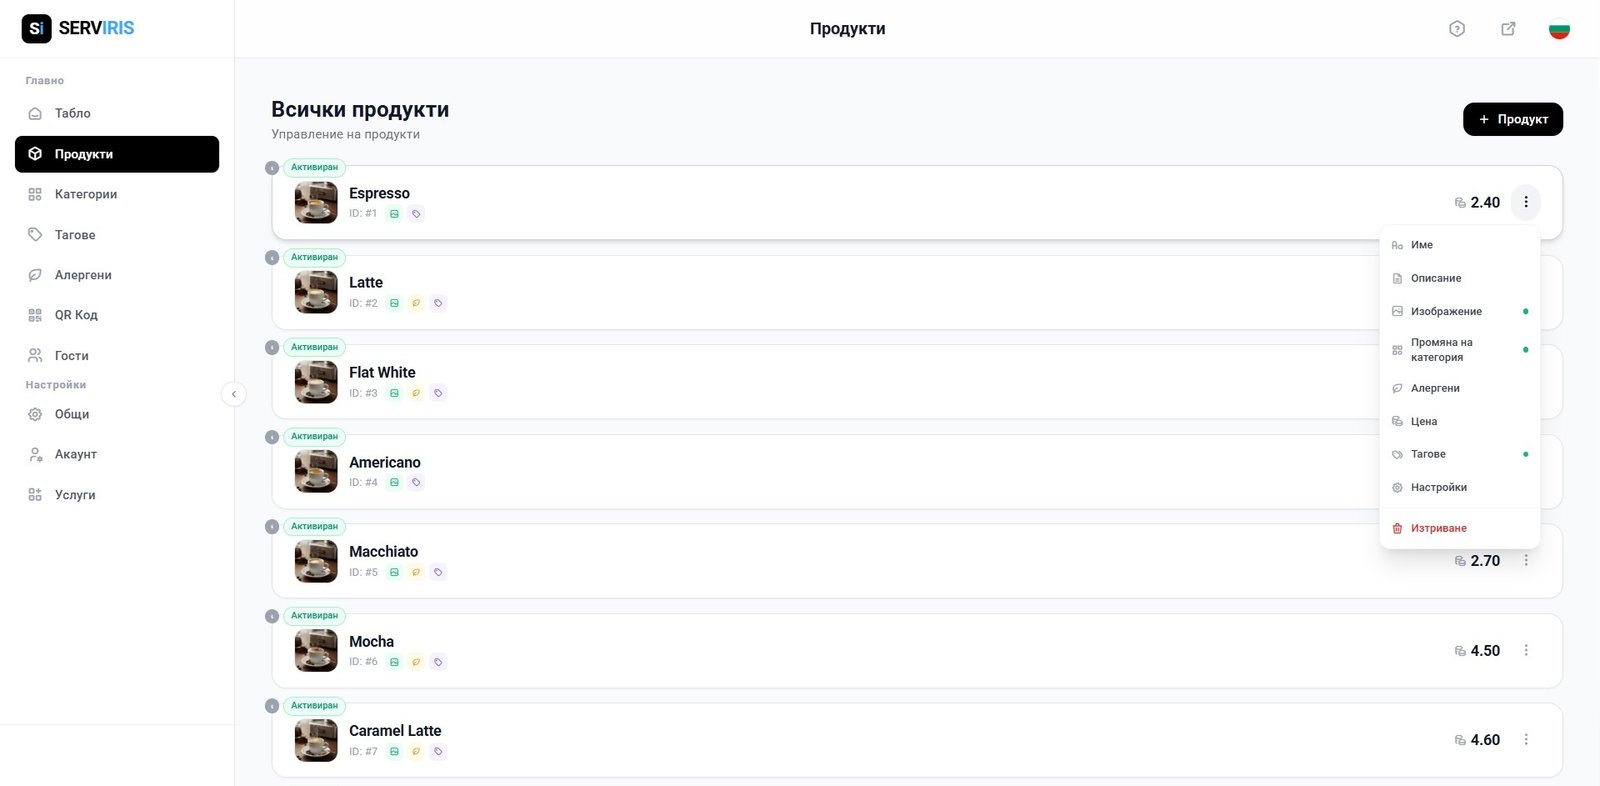This screenshot has width=1600, height=786.
Task: Click the Flat White image badge icon
Action: 394,393
